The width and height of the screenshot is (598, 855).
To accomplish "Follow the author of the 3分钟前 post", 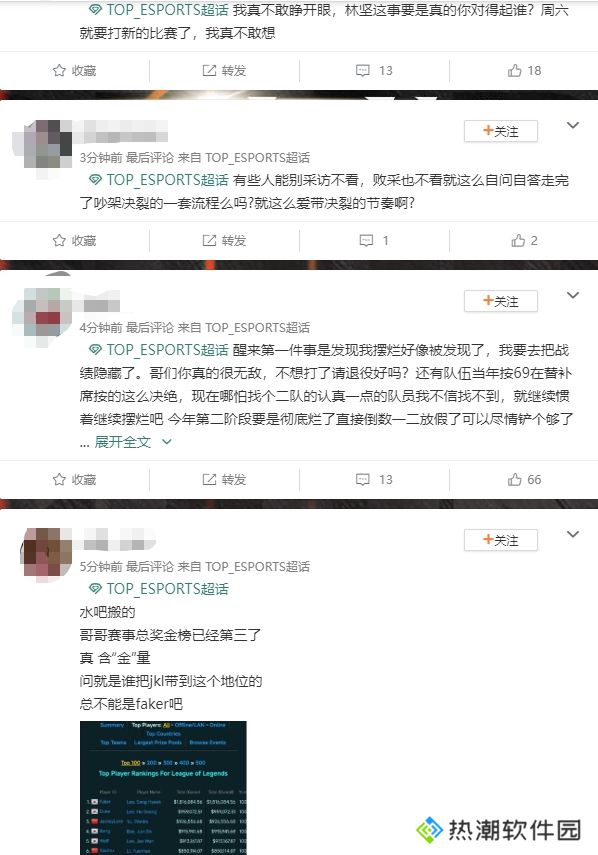I will (x=500, y=131).
